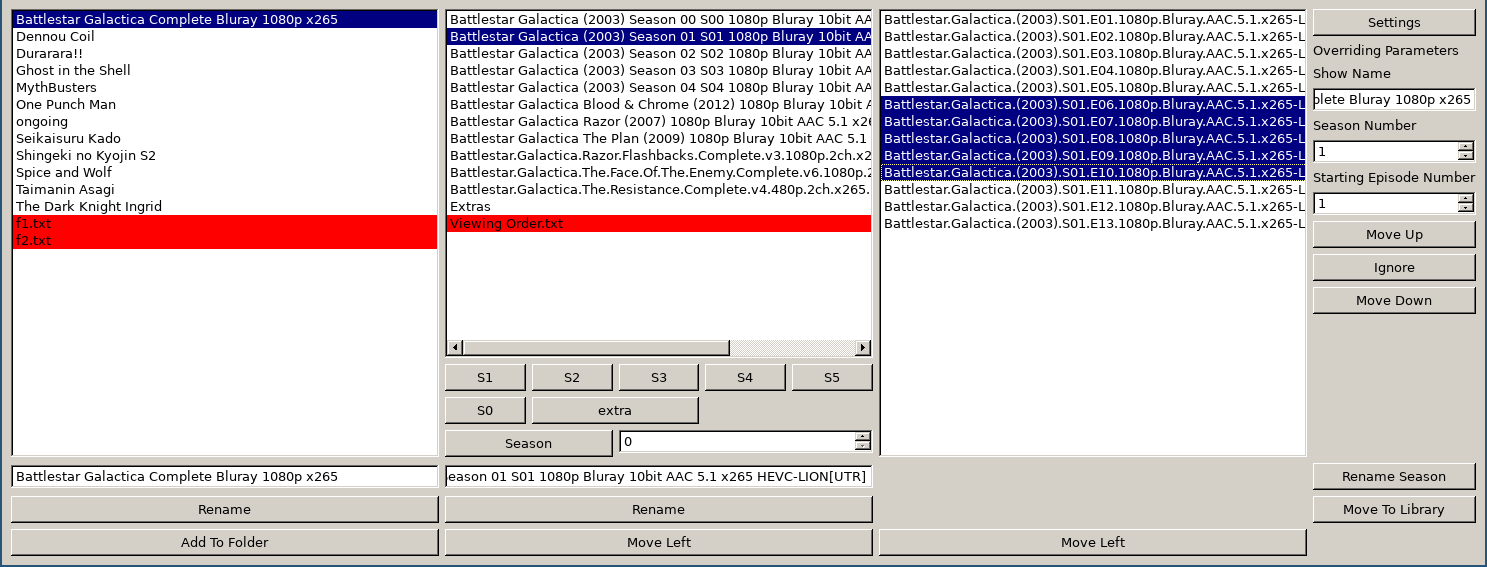Click the show folder name text field

click(225, 476)
